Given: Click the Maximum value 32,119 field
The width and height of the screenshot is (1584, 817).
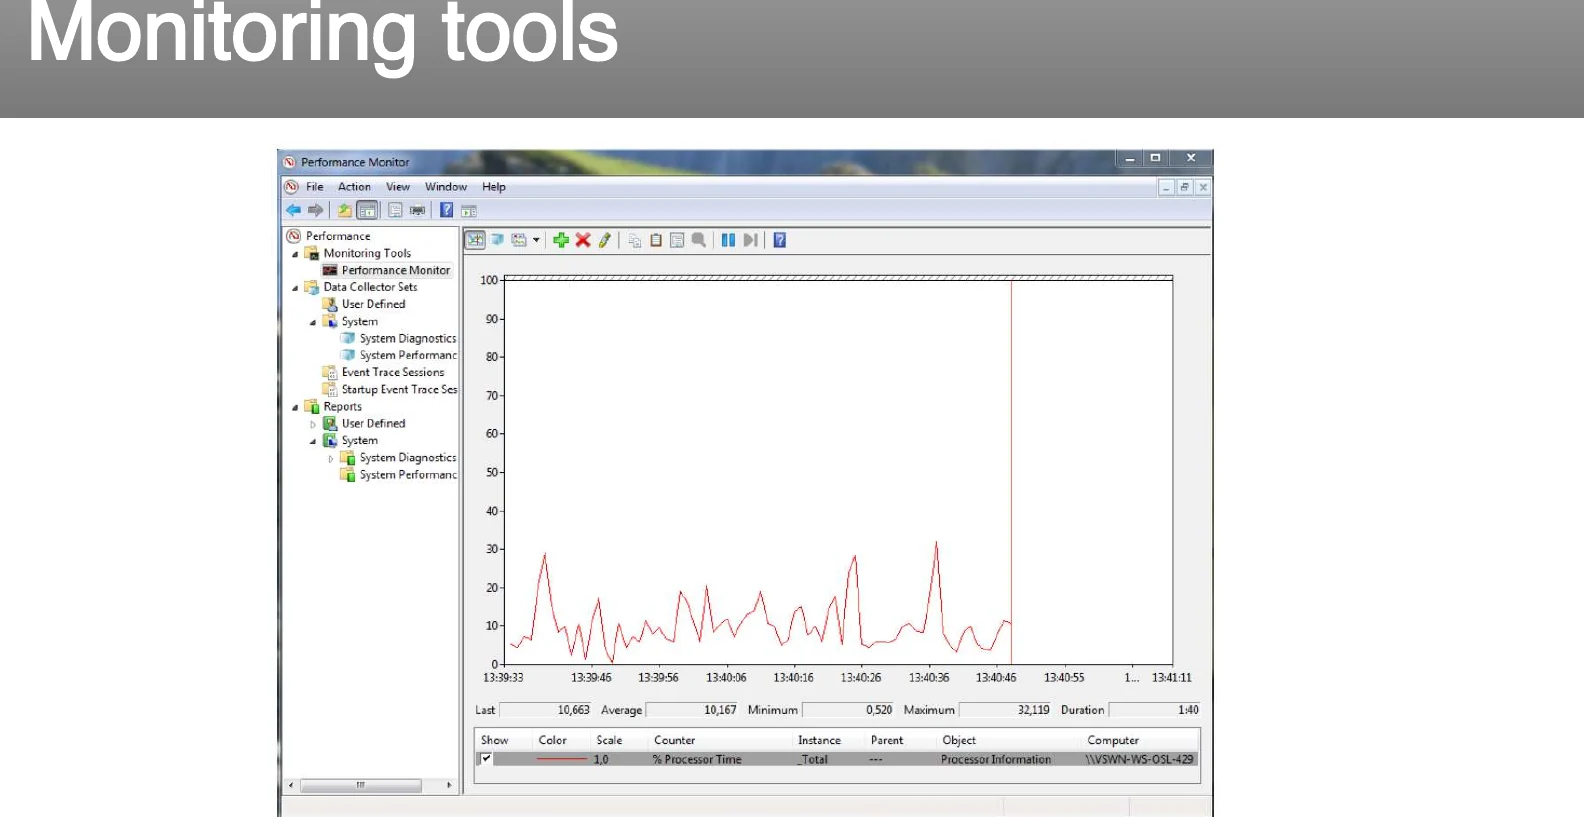Looking at the screenshot, I should [x=1006, y=710].
